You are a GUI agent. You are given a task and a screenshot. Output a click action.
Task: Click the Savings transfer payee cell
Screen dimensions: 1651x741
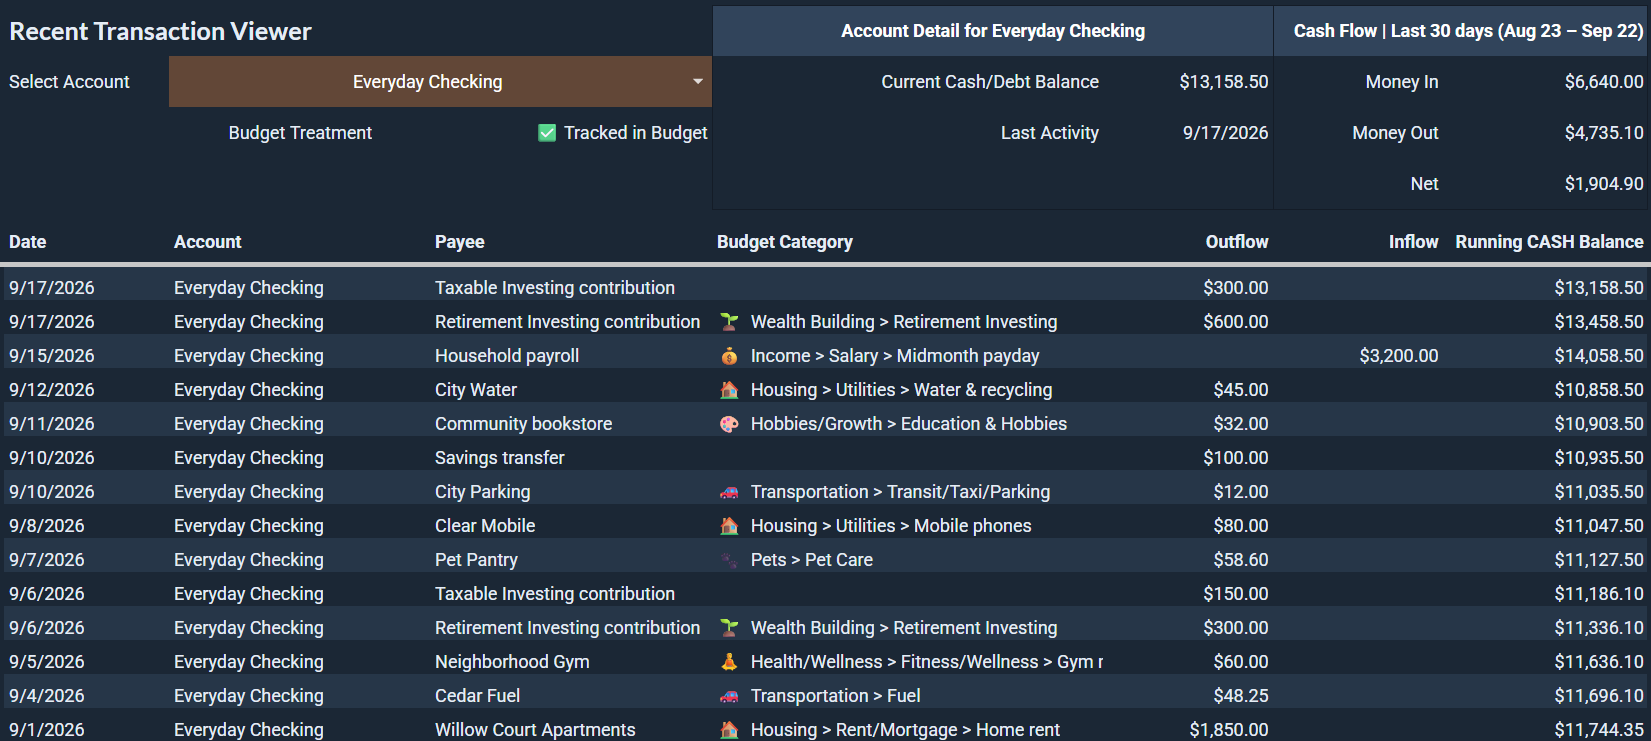click(x=500, y=458)
